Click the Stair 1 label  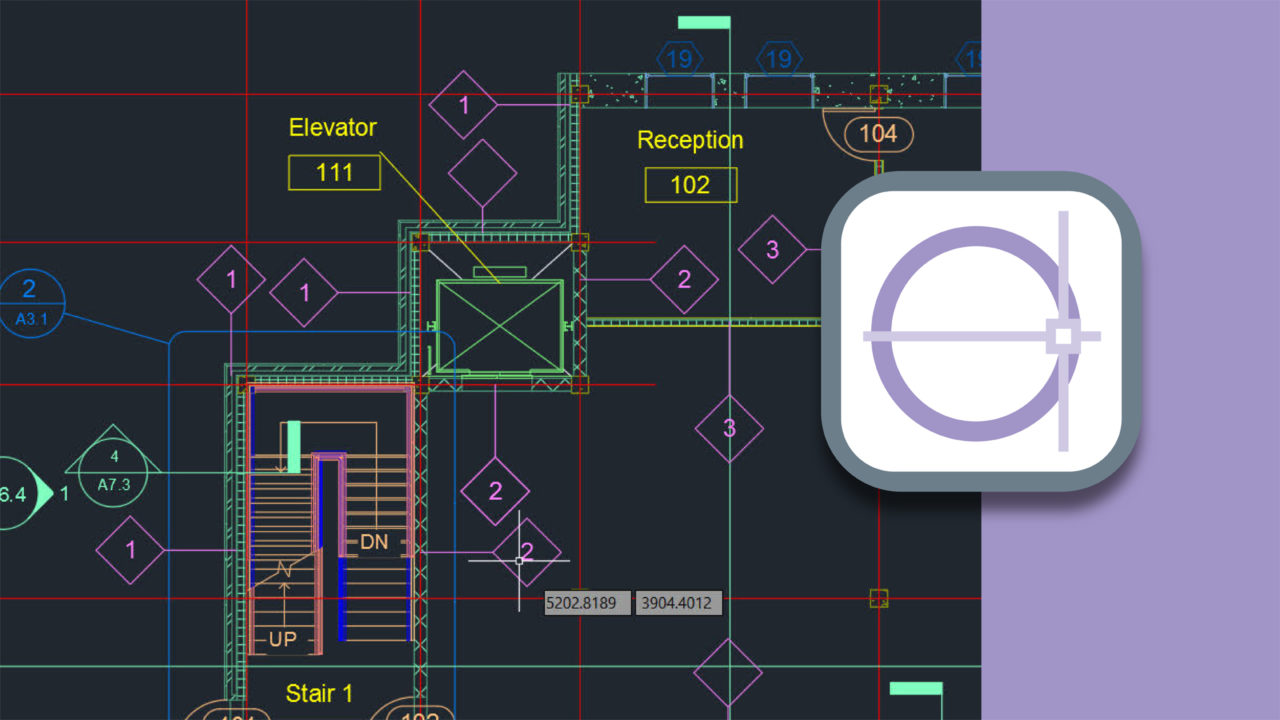(319, 693)
